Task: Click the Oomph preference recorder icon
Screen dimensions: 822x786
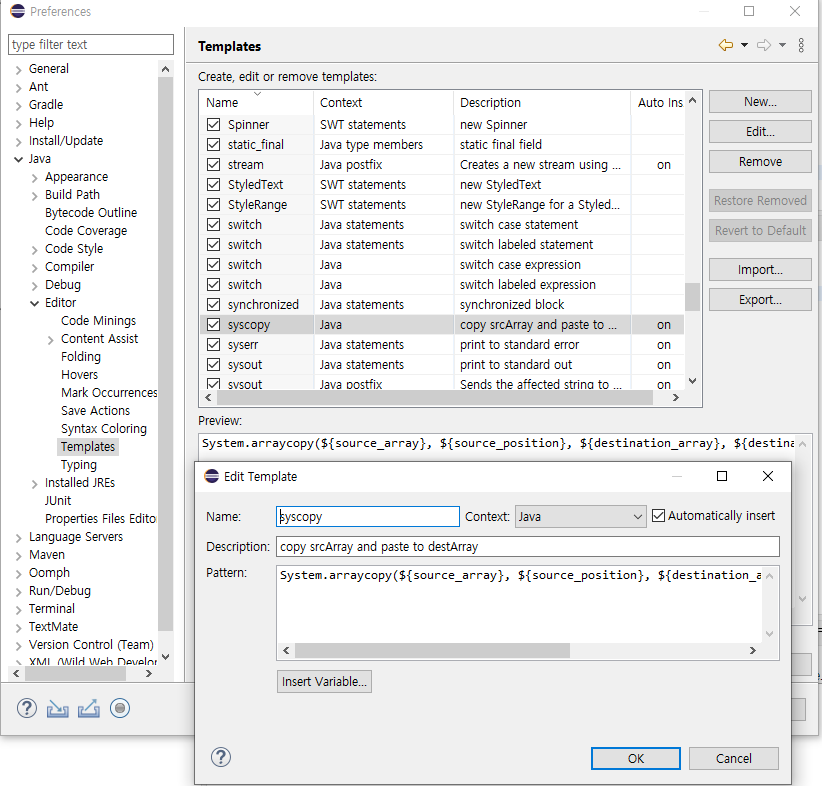Action: coord(120,709)
